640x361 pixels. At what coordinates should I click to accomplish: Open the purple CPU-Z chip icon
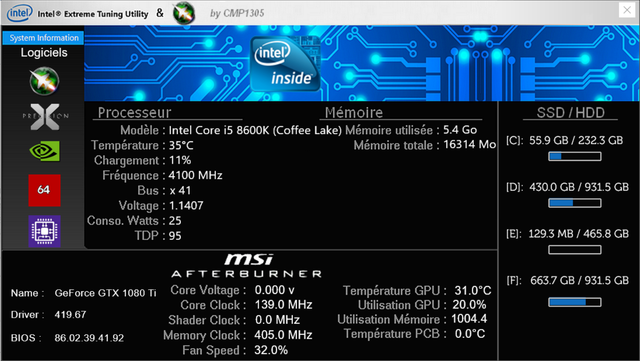(x=44, y=231)
